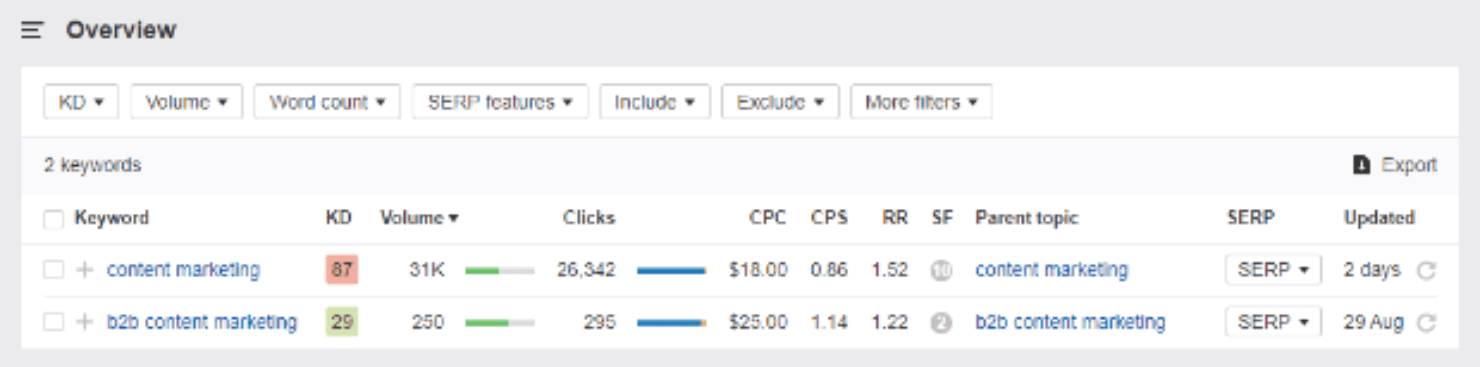The width and height of the screenshot is (1480, 367).
Task: Click the SERP features badge showing 2
Action: point(941,322)
